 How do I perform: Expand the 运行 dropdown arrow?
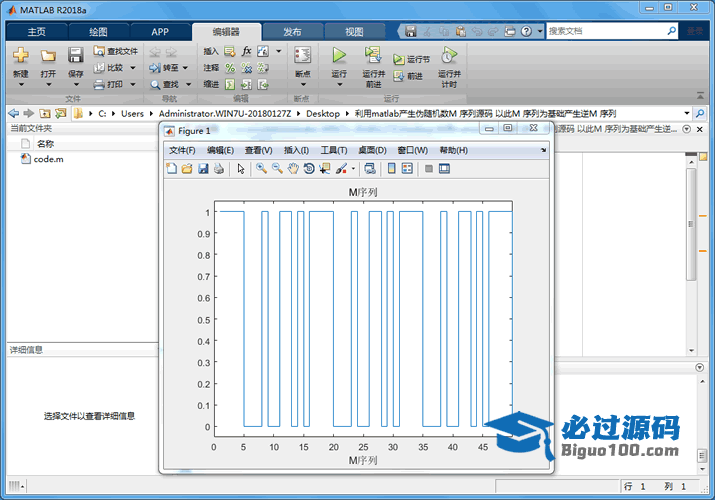pyautogui.click(x=339, y=85)
